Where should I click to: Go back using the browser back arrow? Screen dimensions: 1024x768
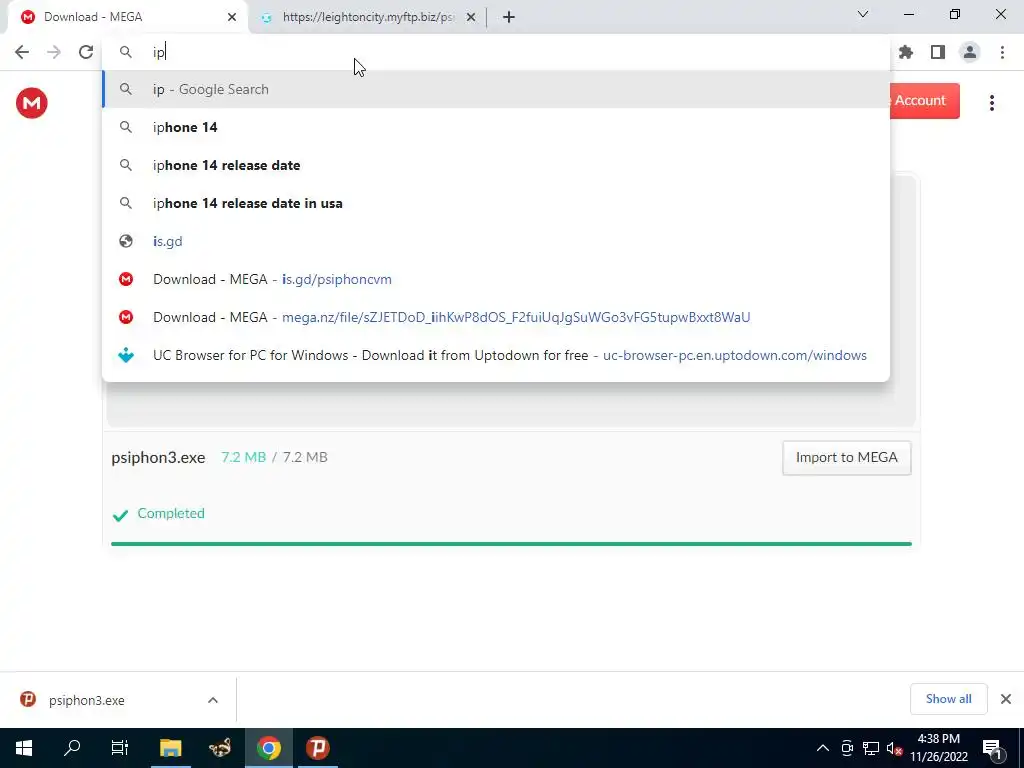[22, 52]
